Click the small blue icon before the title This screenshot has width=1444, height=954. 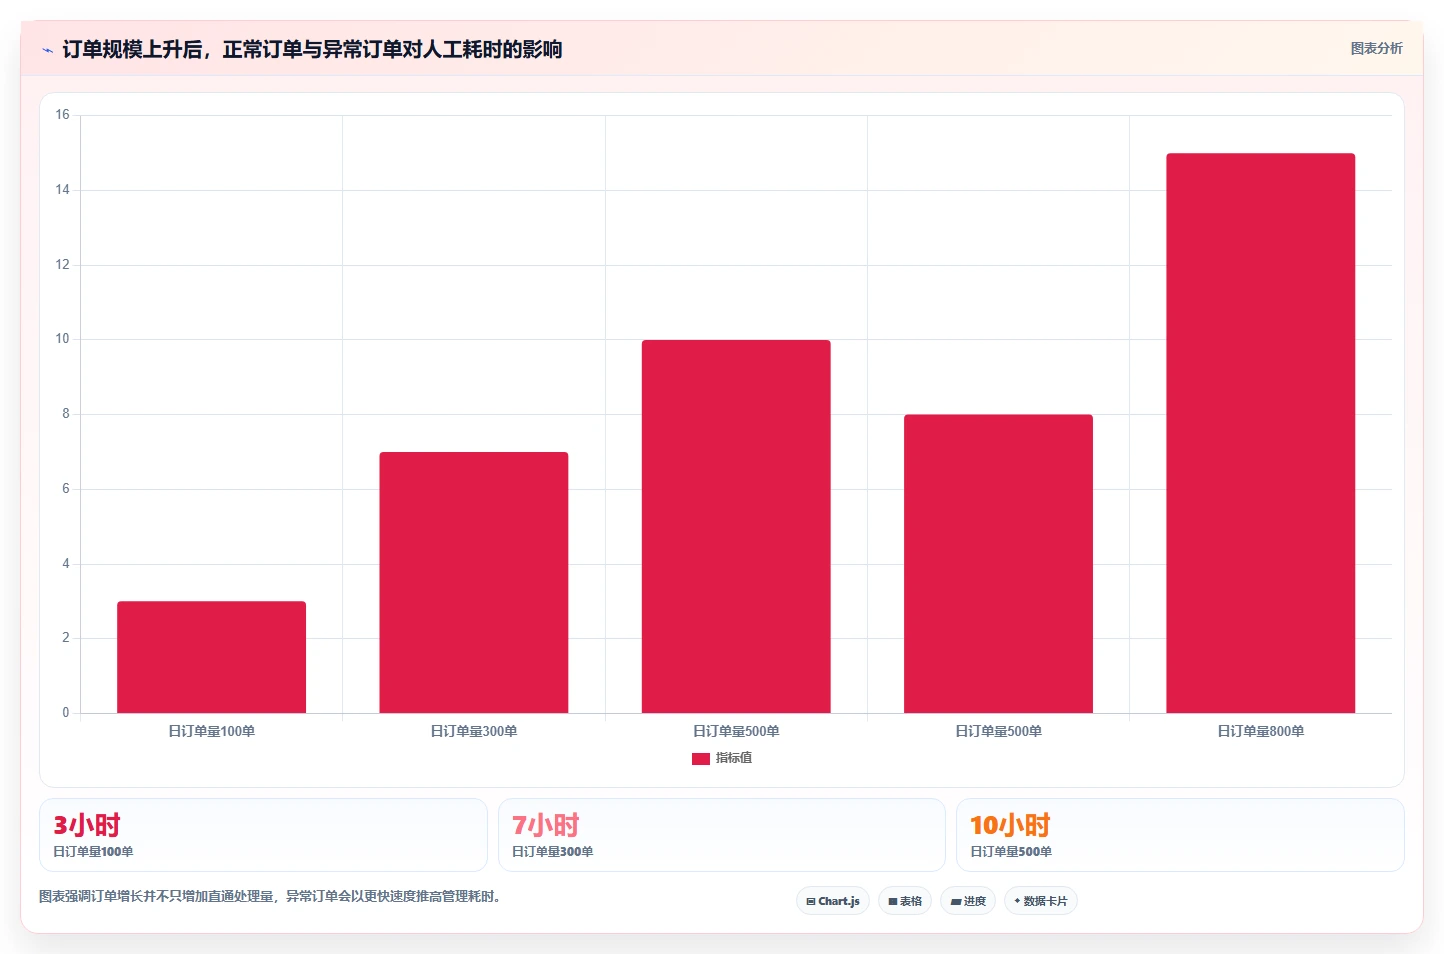(47, 50)
